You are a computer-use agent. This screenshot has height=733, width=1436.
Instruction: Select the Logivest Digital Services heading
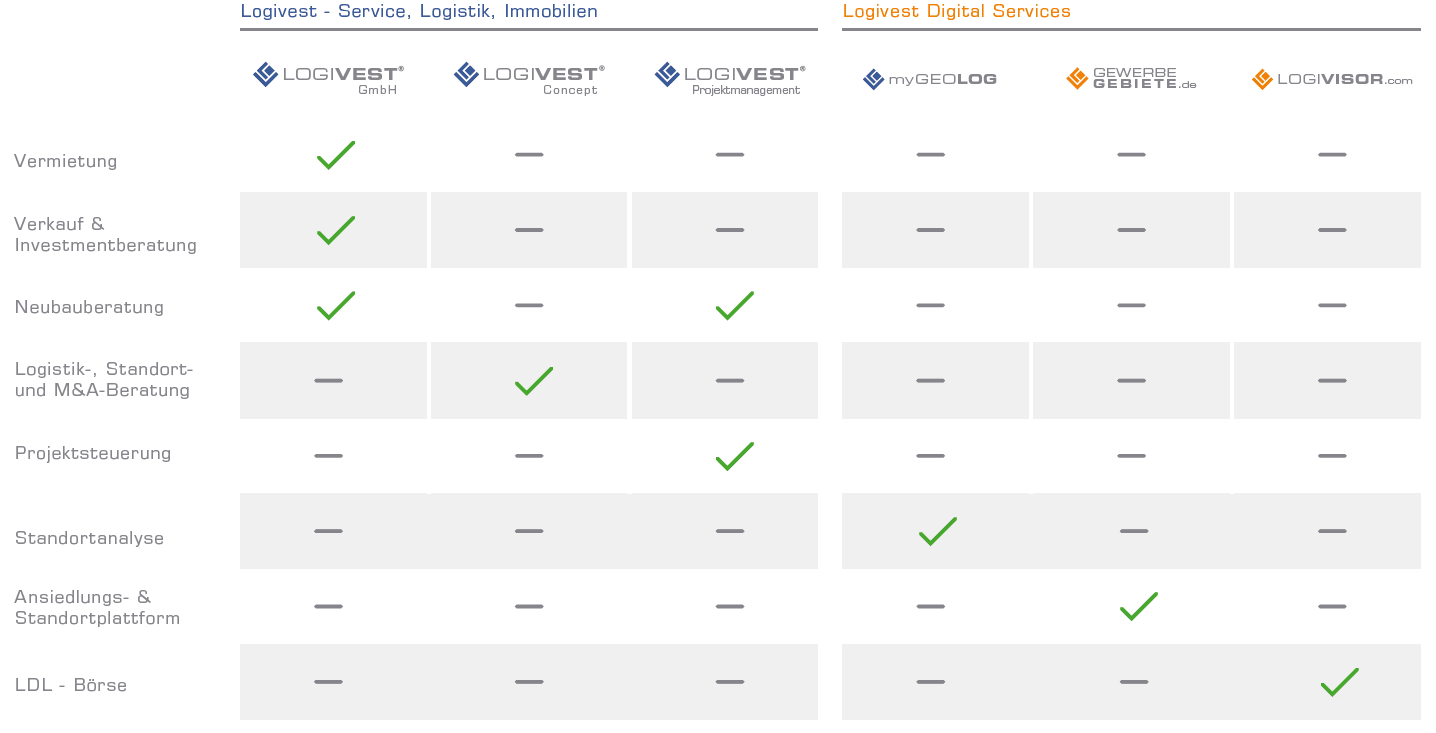tap(956, 12)
